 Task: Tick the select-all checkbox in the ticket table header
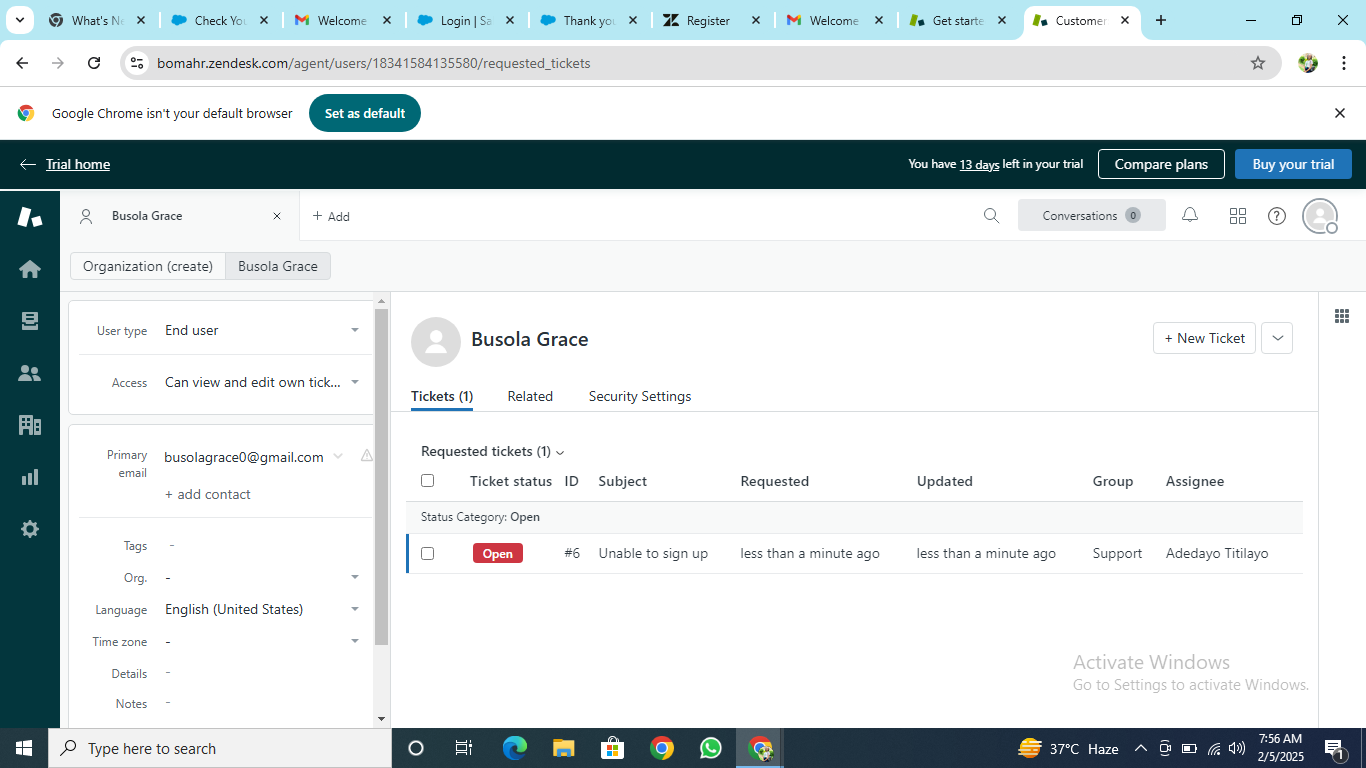428,481
